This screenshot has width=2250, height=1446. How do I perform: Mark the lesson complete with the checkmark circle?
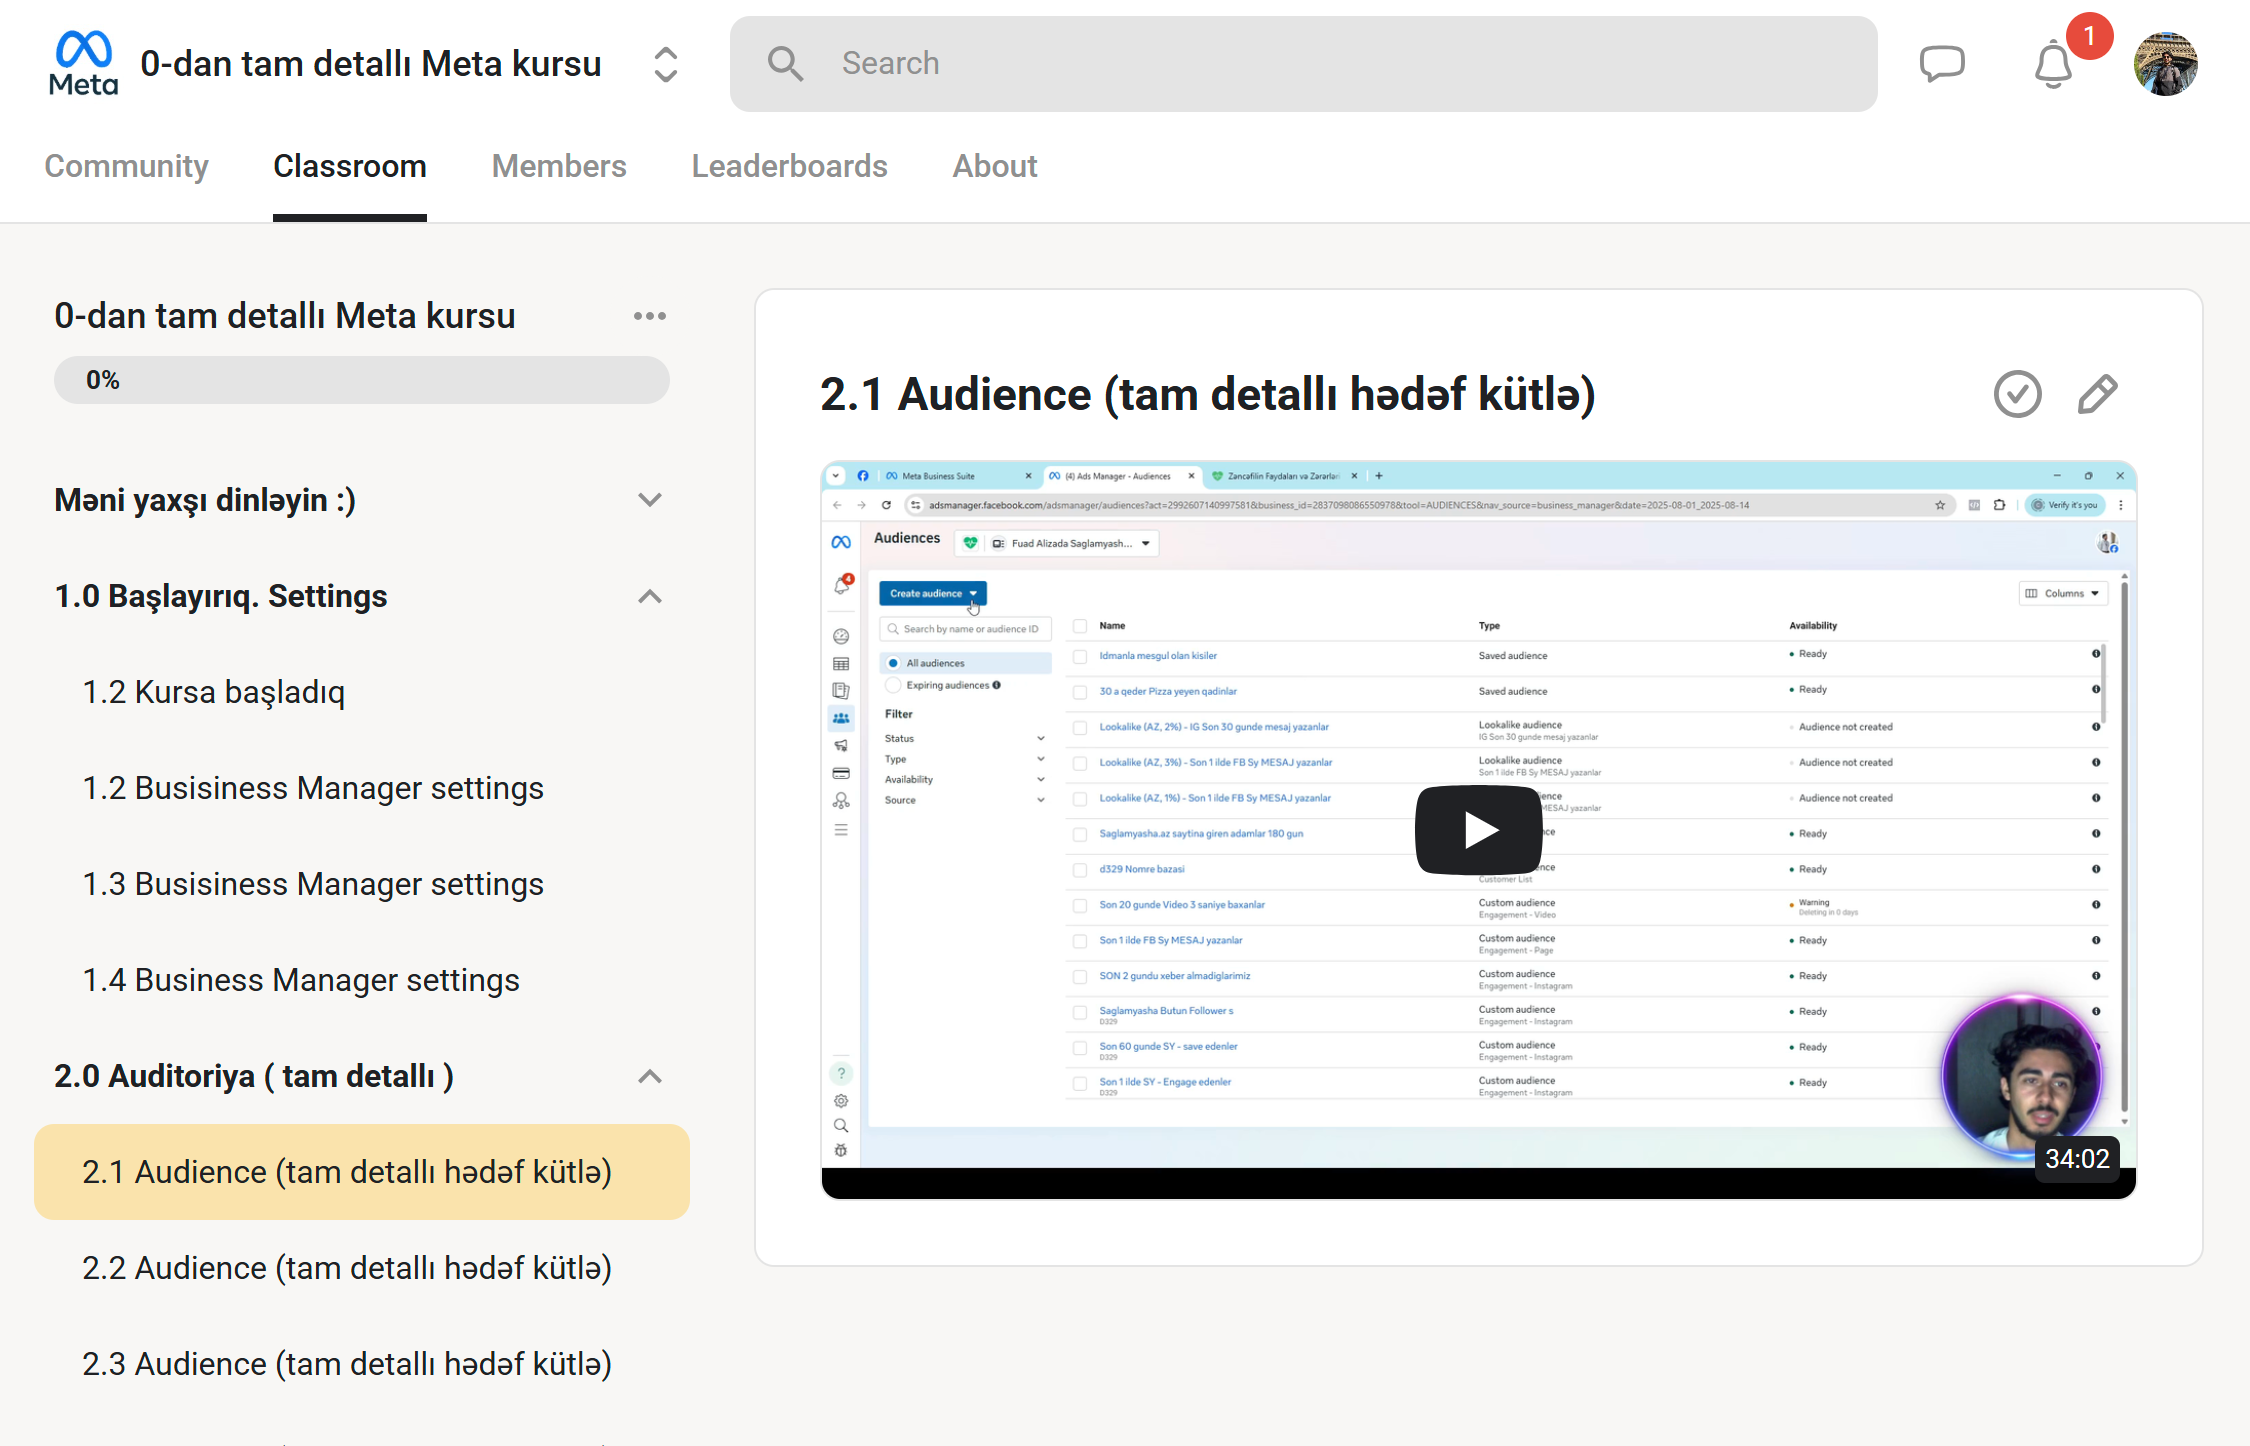tap(2017, 394)
